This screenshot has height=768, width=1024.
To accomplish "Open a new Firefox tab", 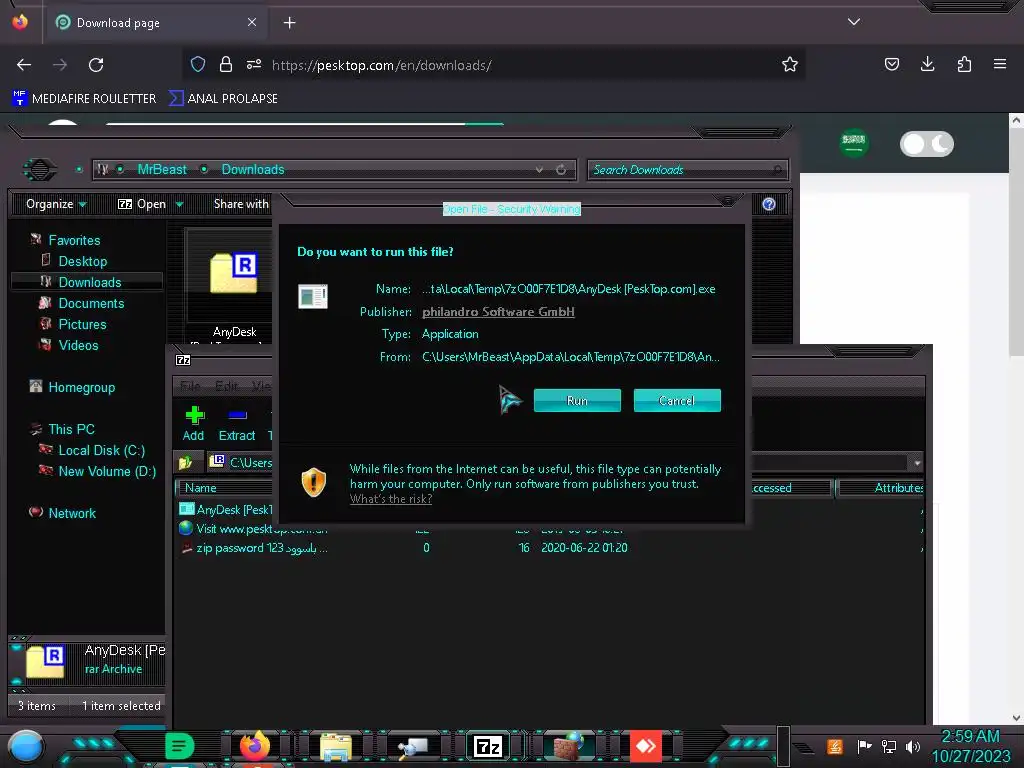I will [289, 23].
